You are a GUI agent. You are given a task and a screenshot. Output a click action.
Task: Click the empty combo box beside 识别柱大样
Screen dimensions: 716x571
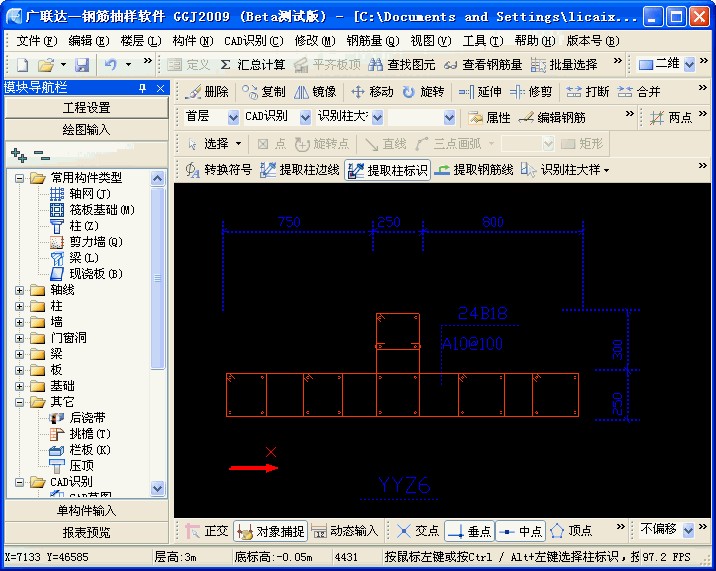pyautogui.click(x=421, y=118)
